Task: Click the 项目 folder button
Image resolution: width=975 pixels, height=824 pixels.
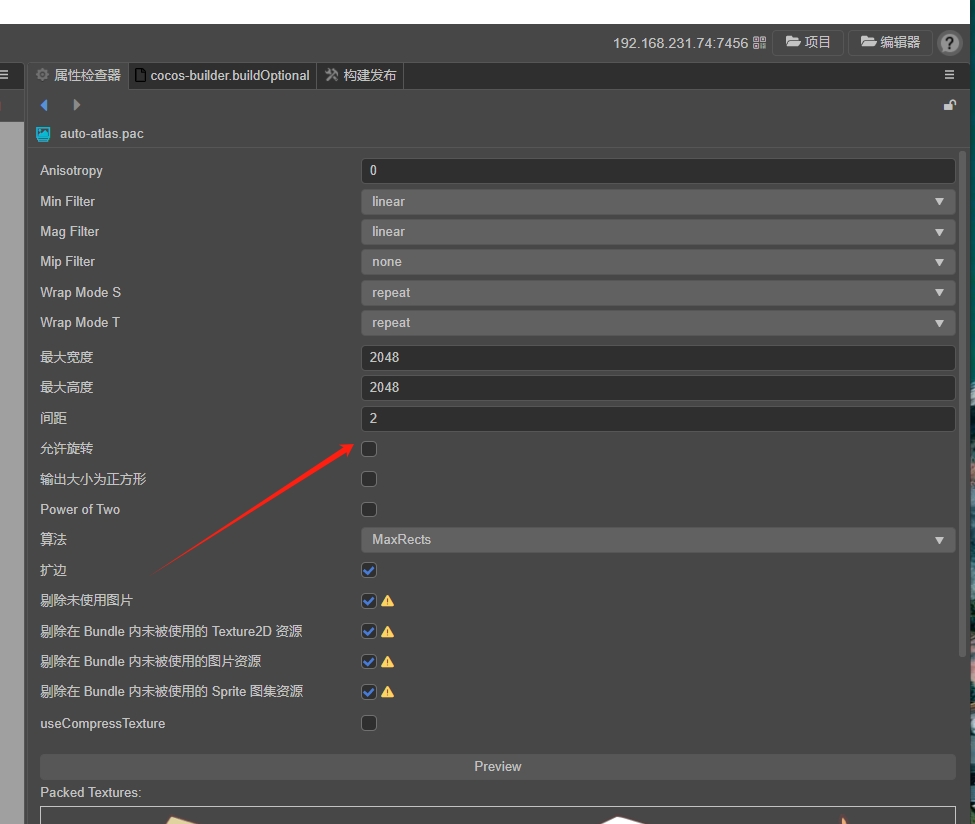Action: coord(808,42)
